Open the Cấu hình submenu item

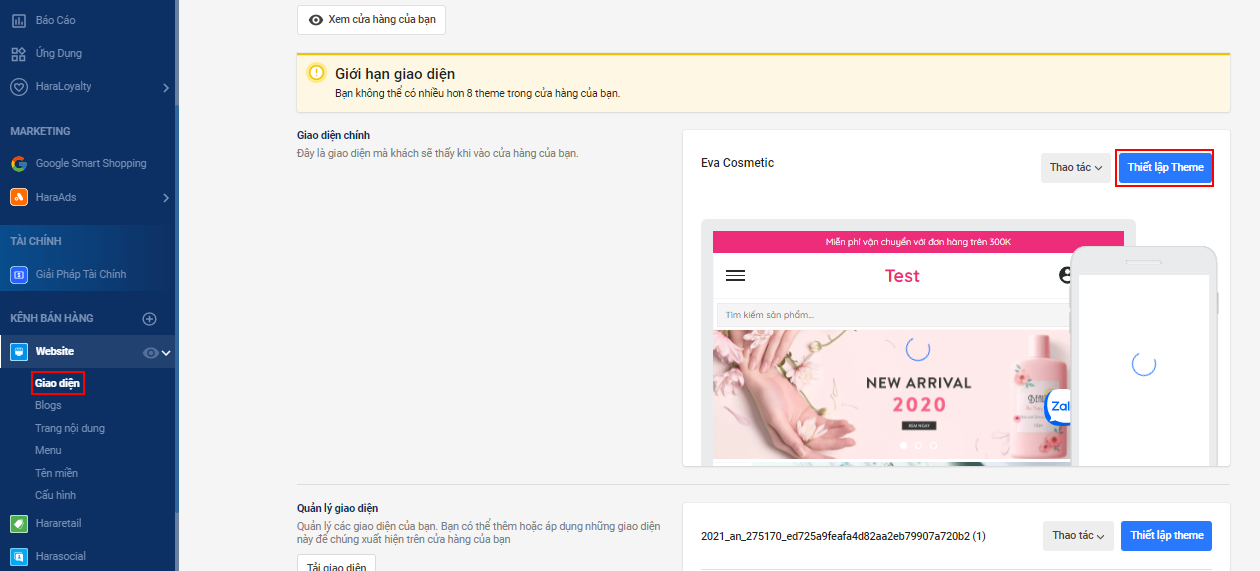tap(55, 495)
